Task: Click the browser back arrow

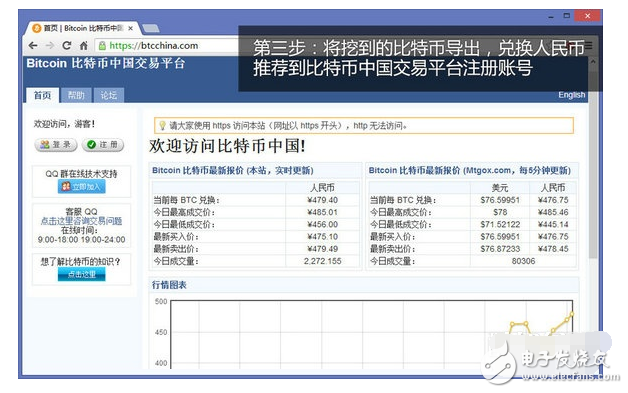Action: tap(33, 46)
